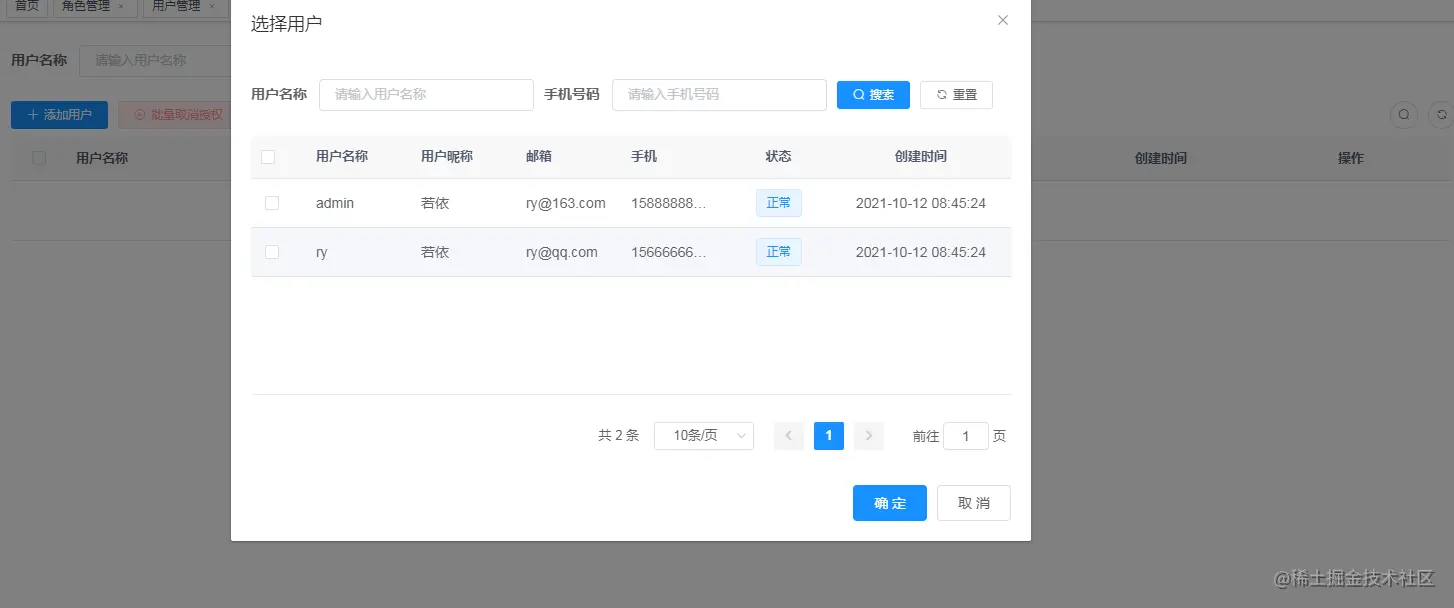Click the admin username cell
This screenshot has height=608, width=1454.
[335, 203]
